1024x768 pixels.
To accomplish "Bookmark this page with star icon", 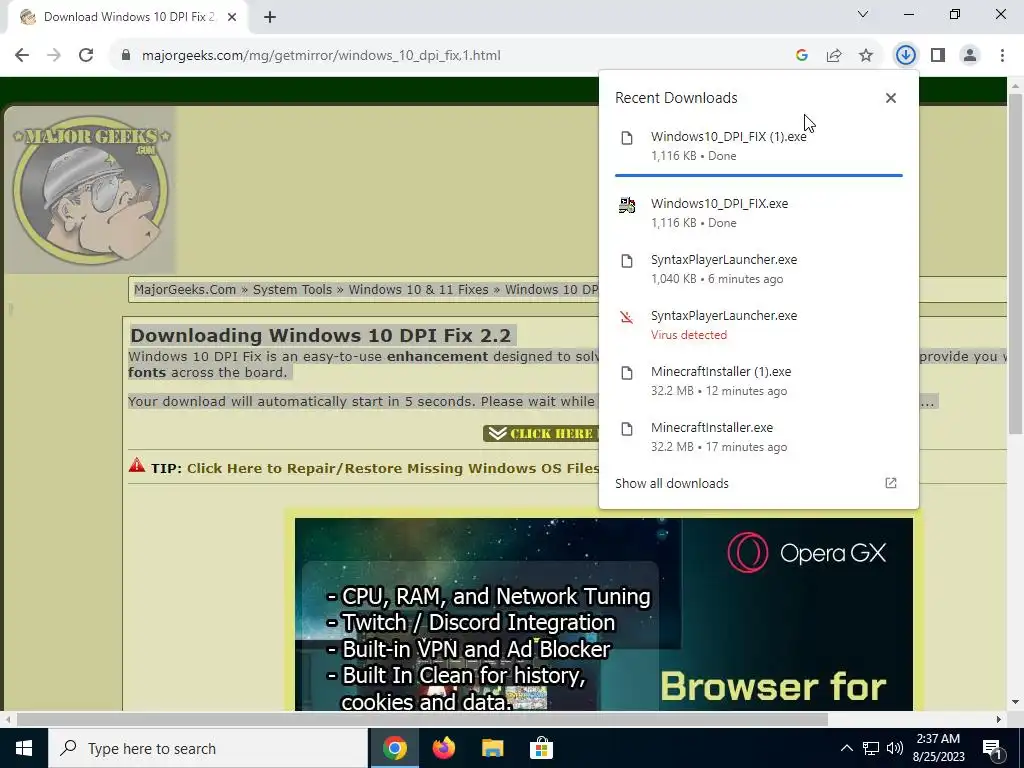I will click(x=866, y=56).
